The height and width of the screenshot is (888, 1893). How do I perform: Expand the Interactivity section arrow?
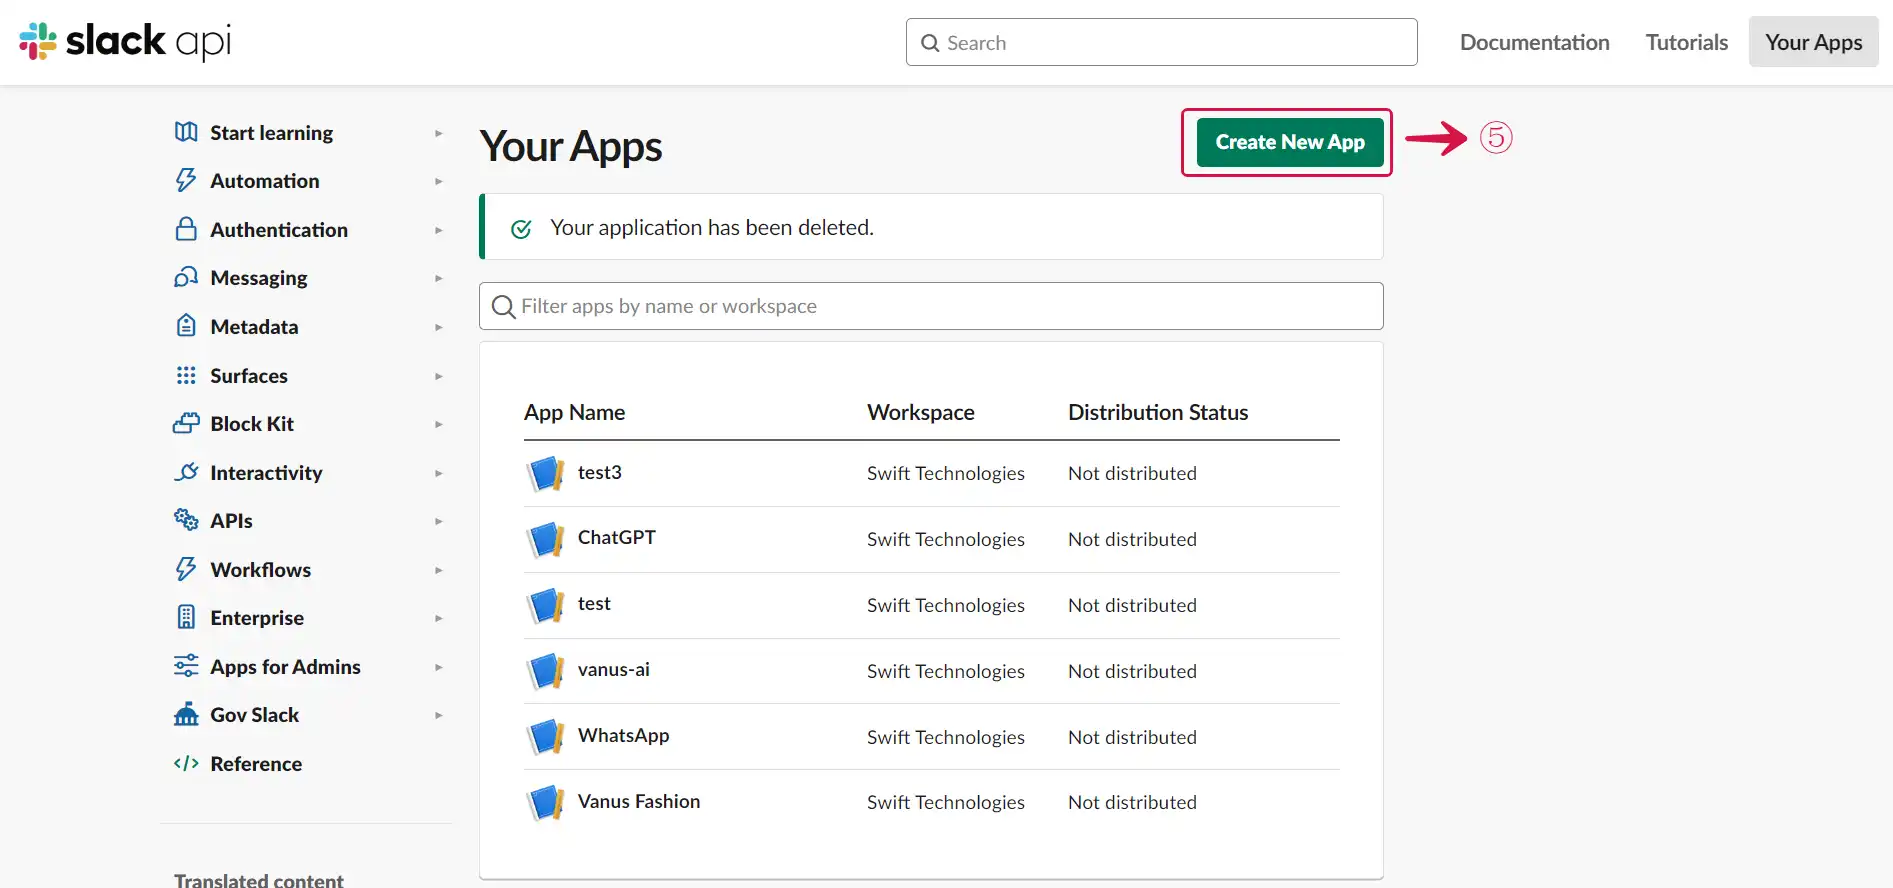click(x=438, y=473)
